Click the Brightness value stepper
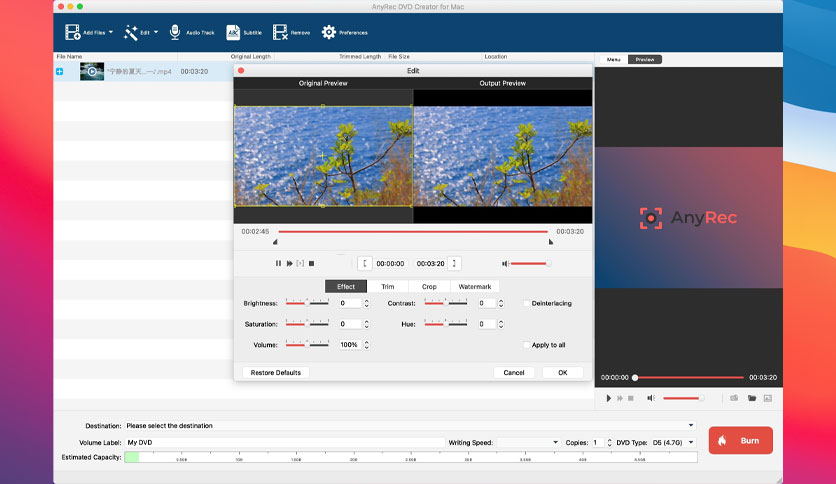The height and width of the screenshot is (484, 836). point(367,303)
